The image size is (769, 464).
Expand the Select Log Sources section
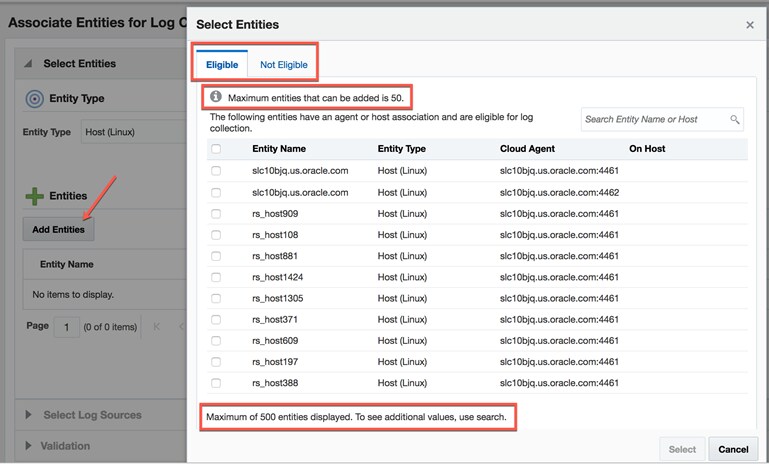(28, 415)
